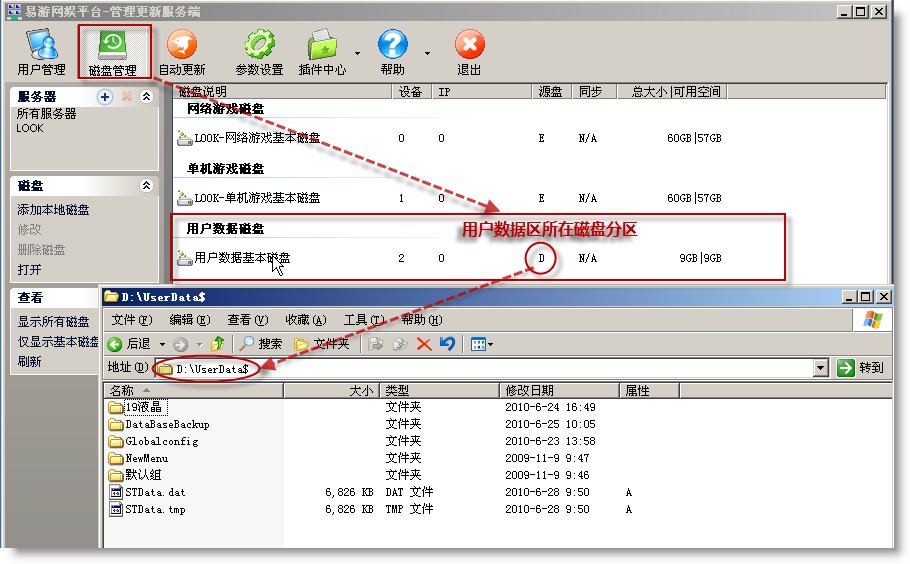This screenshot has width=910, height=564.
Task: Add a server with plus icon
Action: (105, 97)
